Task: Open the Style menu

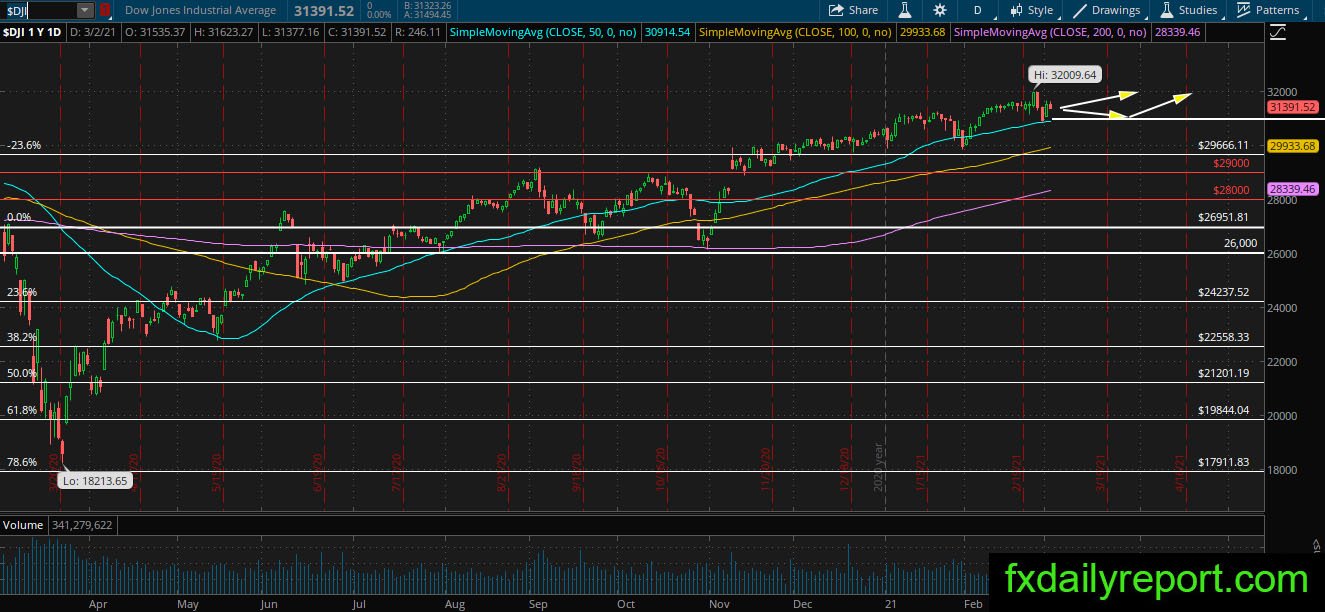Action: pyautogui.click(x=1031, y=10)
